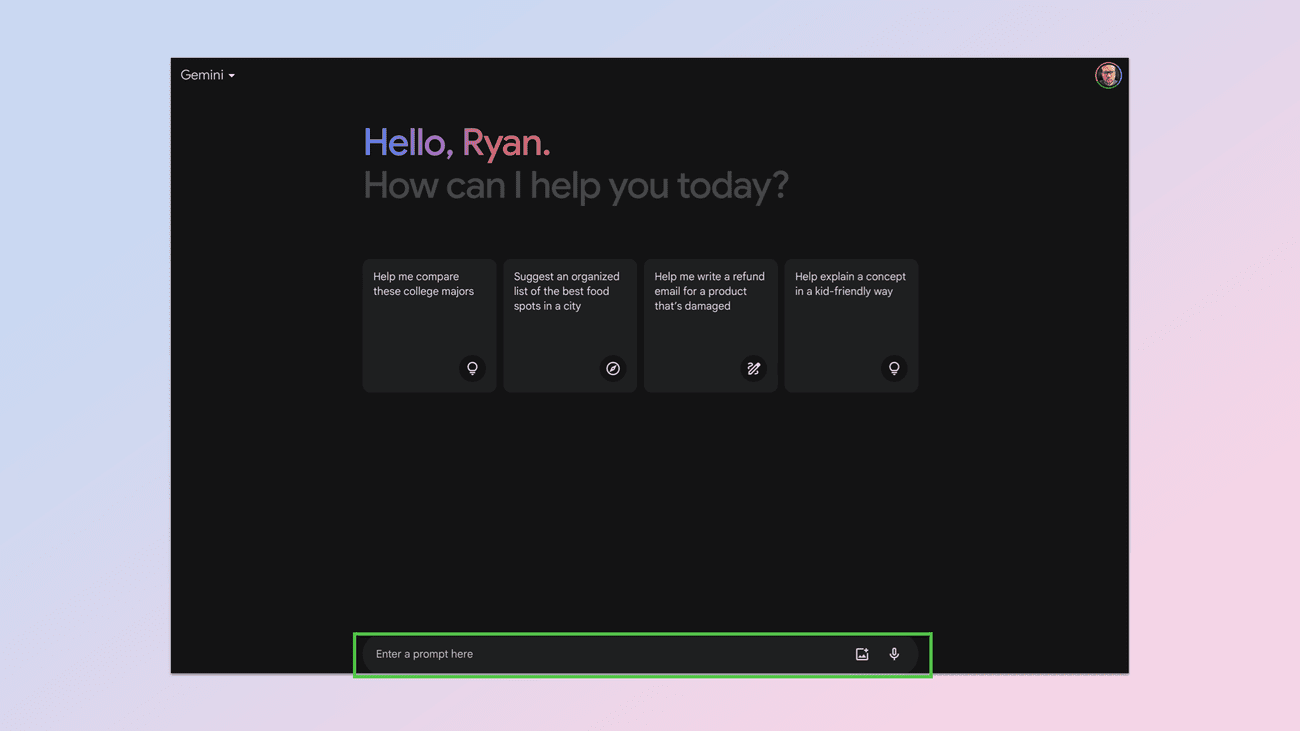Choose the best food spots suggestion text
The image size is (1300, 731).
tap(566, 291)
